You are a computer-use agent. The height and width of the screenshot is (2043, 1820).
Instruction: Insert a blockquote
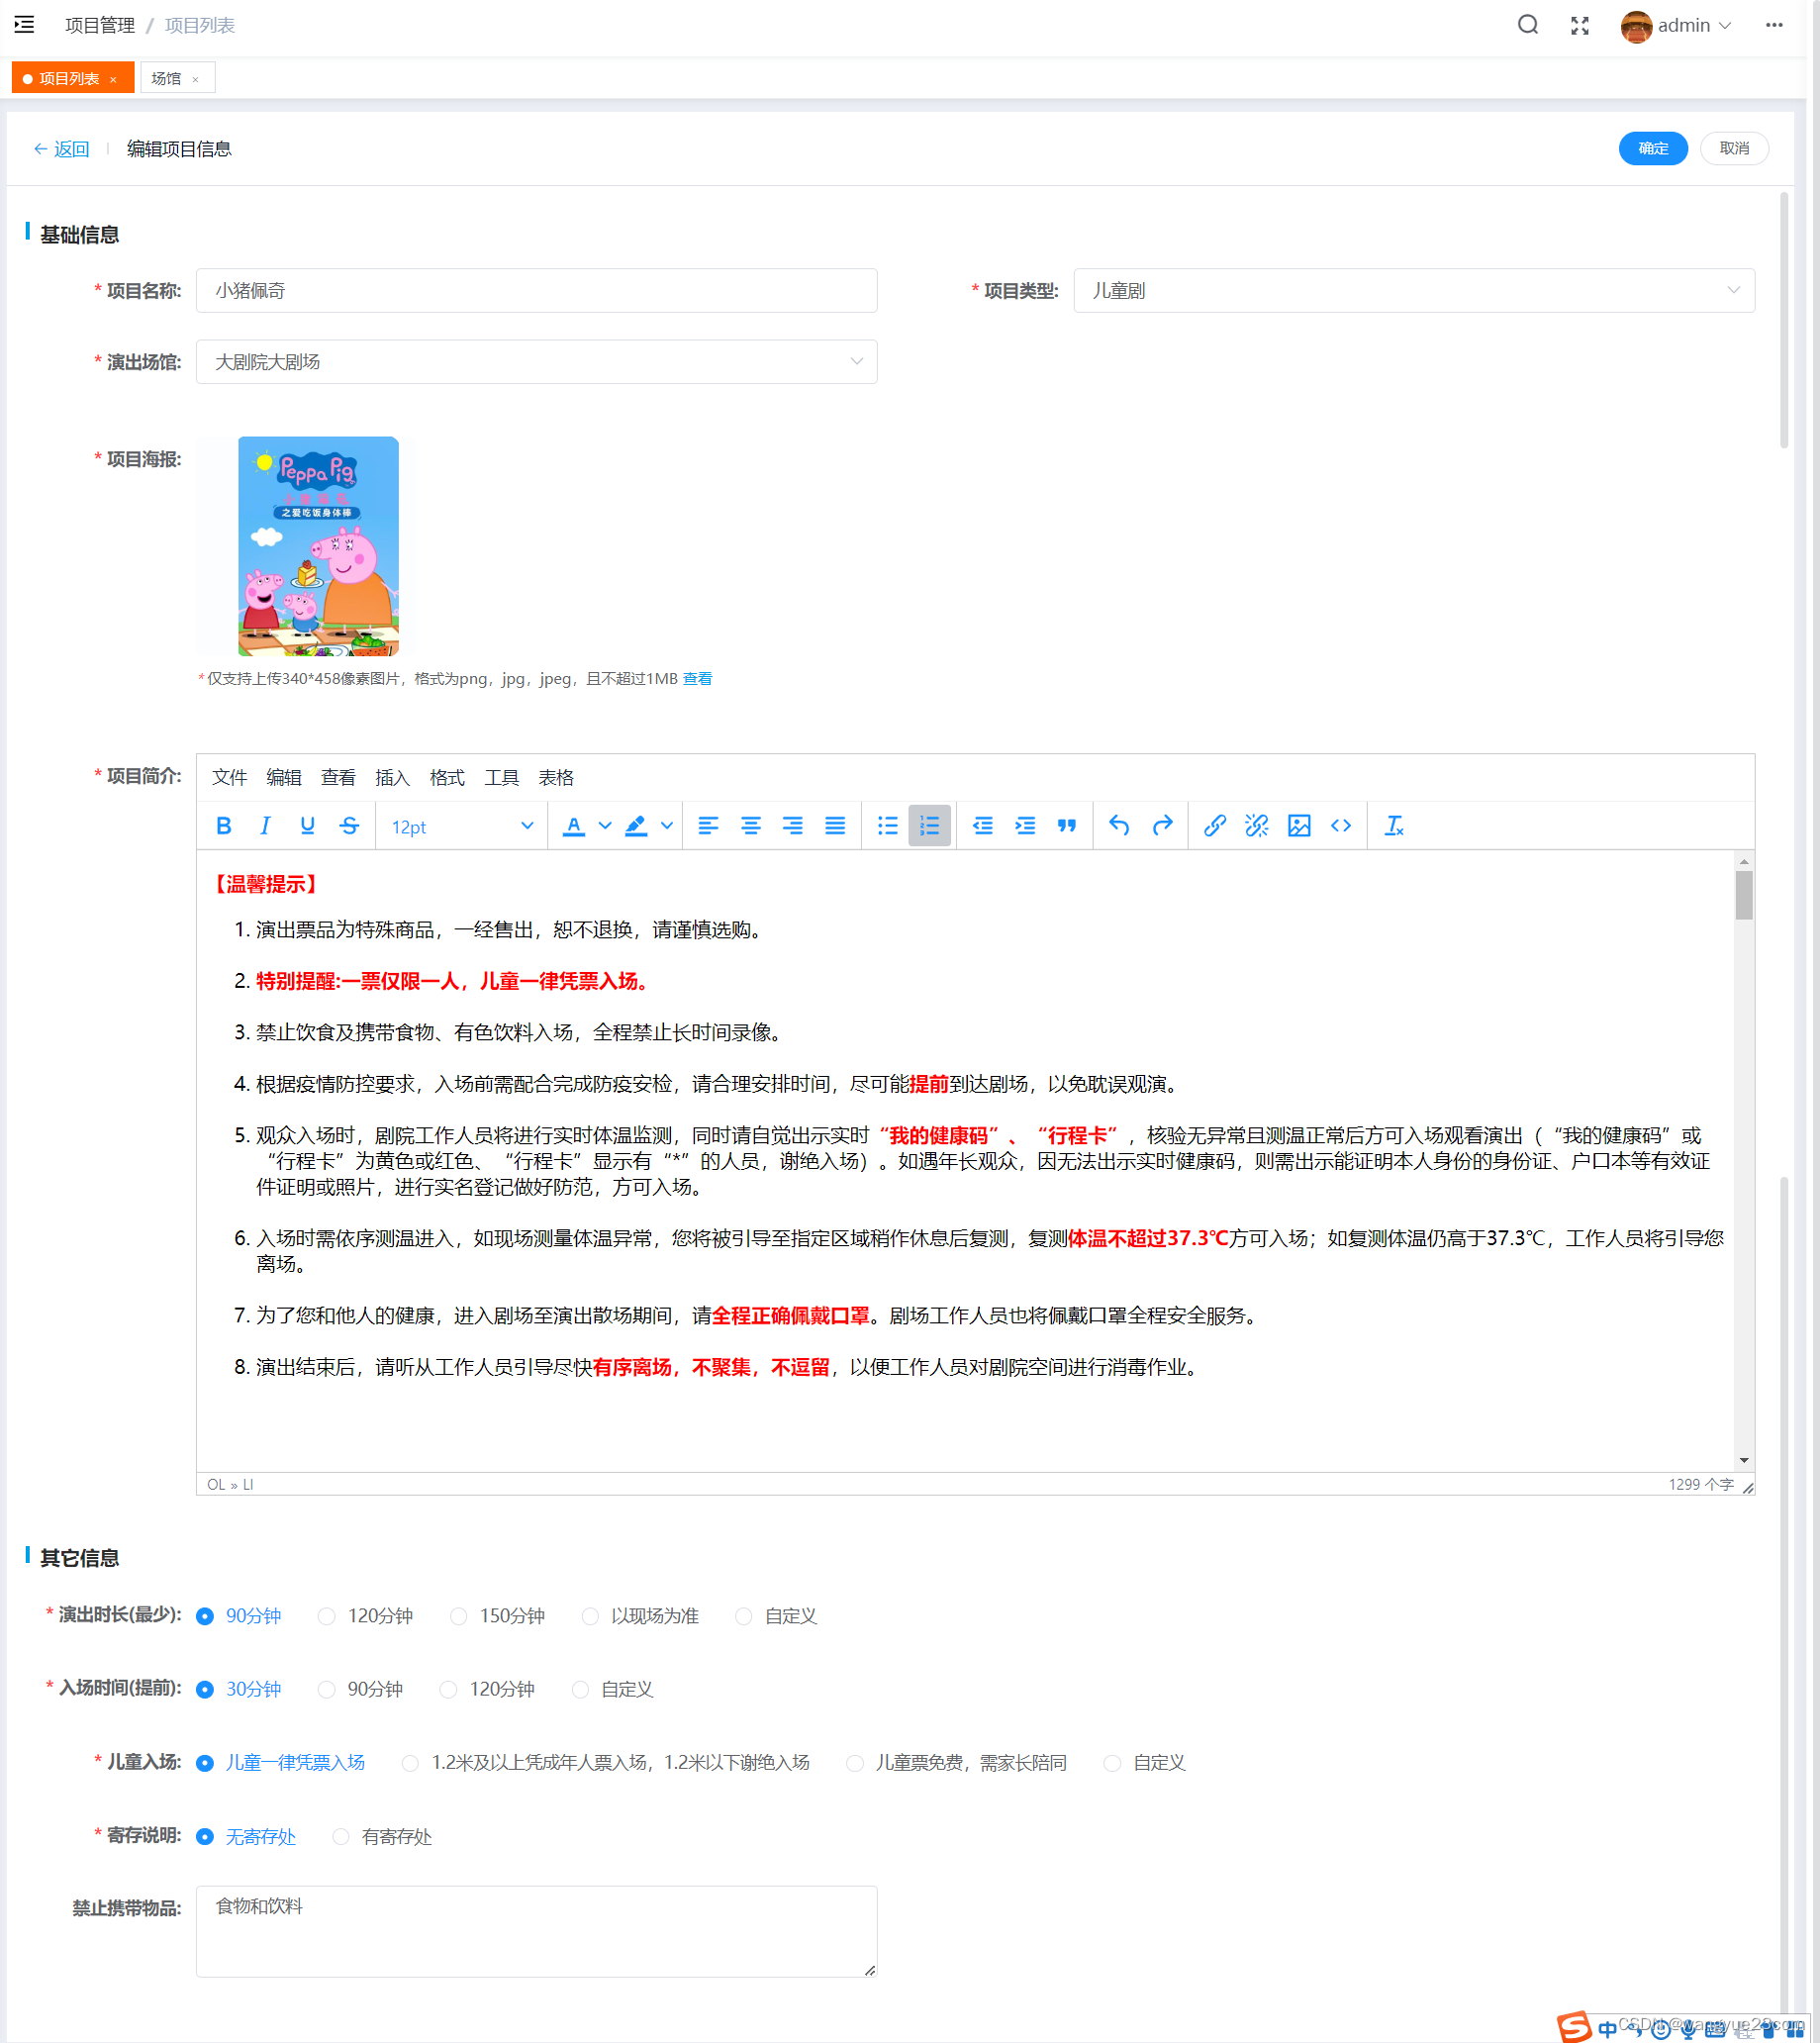1067,826
